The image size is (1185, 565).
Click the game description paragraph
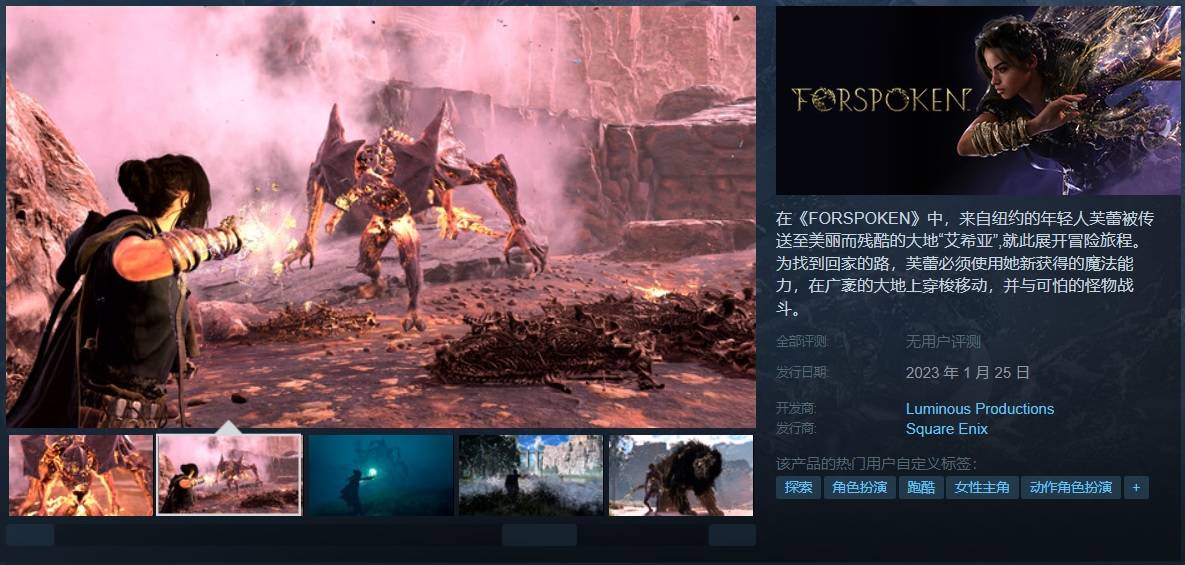[965, 264]
